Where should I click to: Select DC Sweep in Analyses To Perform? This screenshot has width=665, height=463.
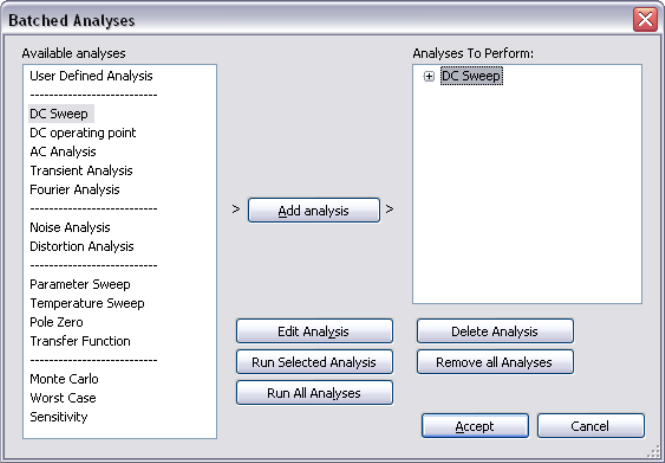point(471,76)
